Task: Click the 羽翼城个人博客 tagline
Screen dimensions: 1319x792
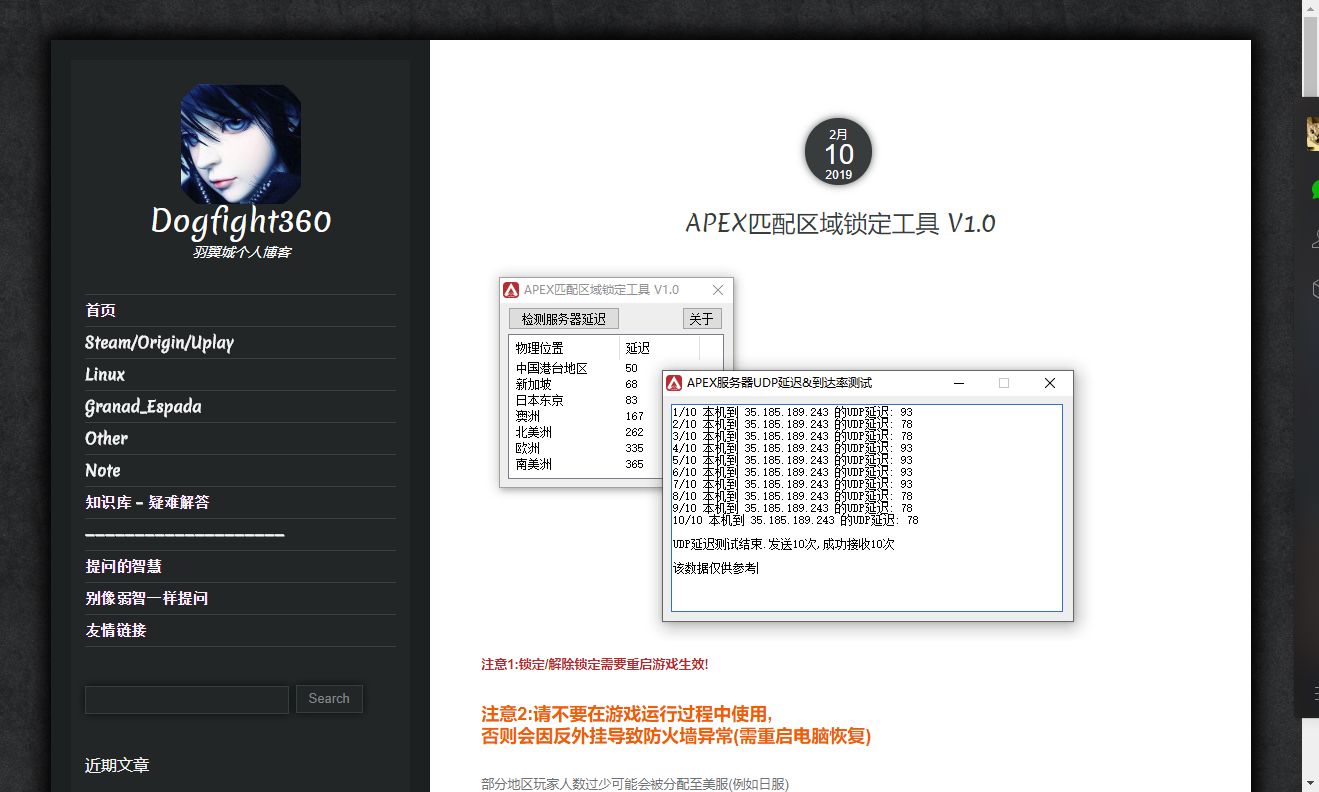Action: click(x=241, y=252)
